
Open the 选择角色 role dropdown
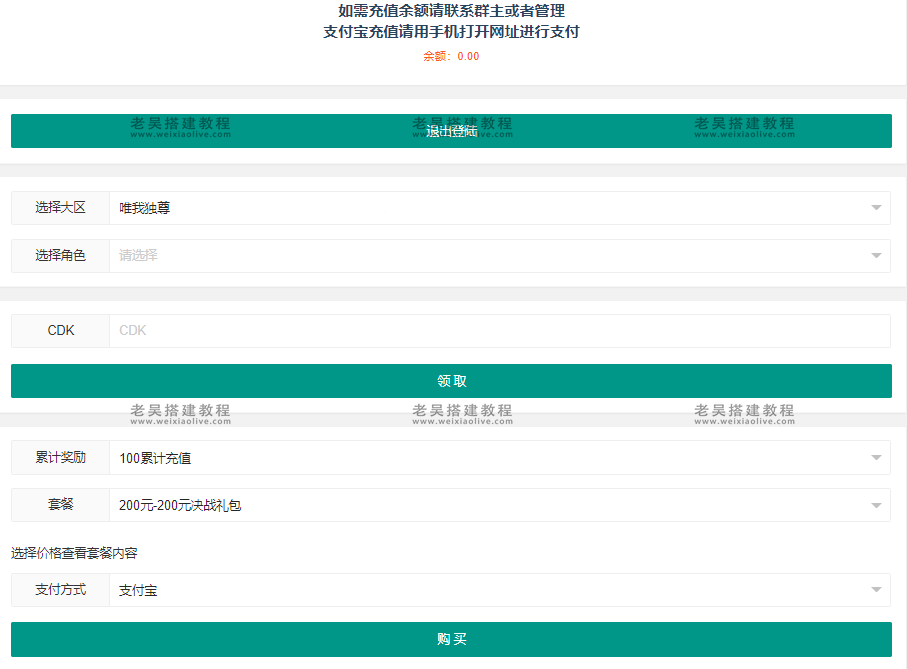point(500,256)
